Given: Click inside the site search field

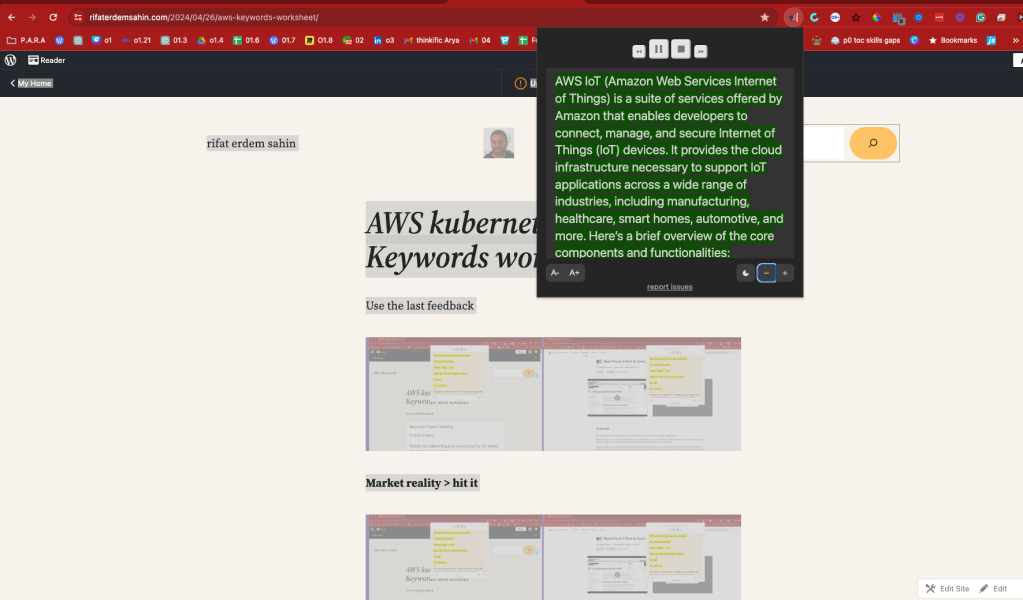Looking at the screenshot, I should click(x=824, y=143).
